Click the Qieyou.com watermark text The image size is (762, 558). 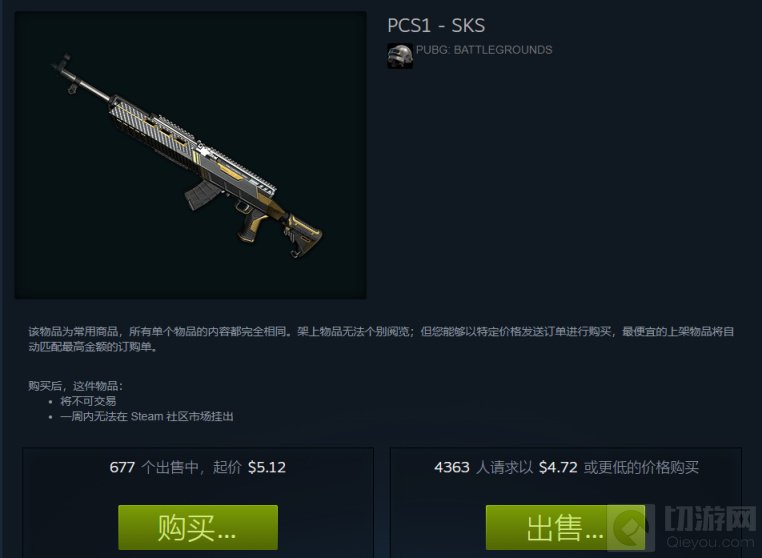pyautogui.click(x=710, y=542)
